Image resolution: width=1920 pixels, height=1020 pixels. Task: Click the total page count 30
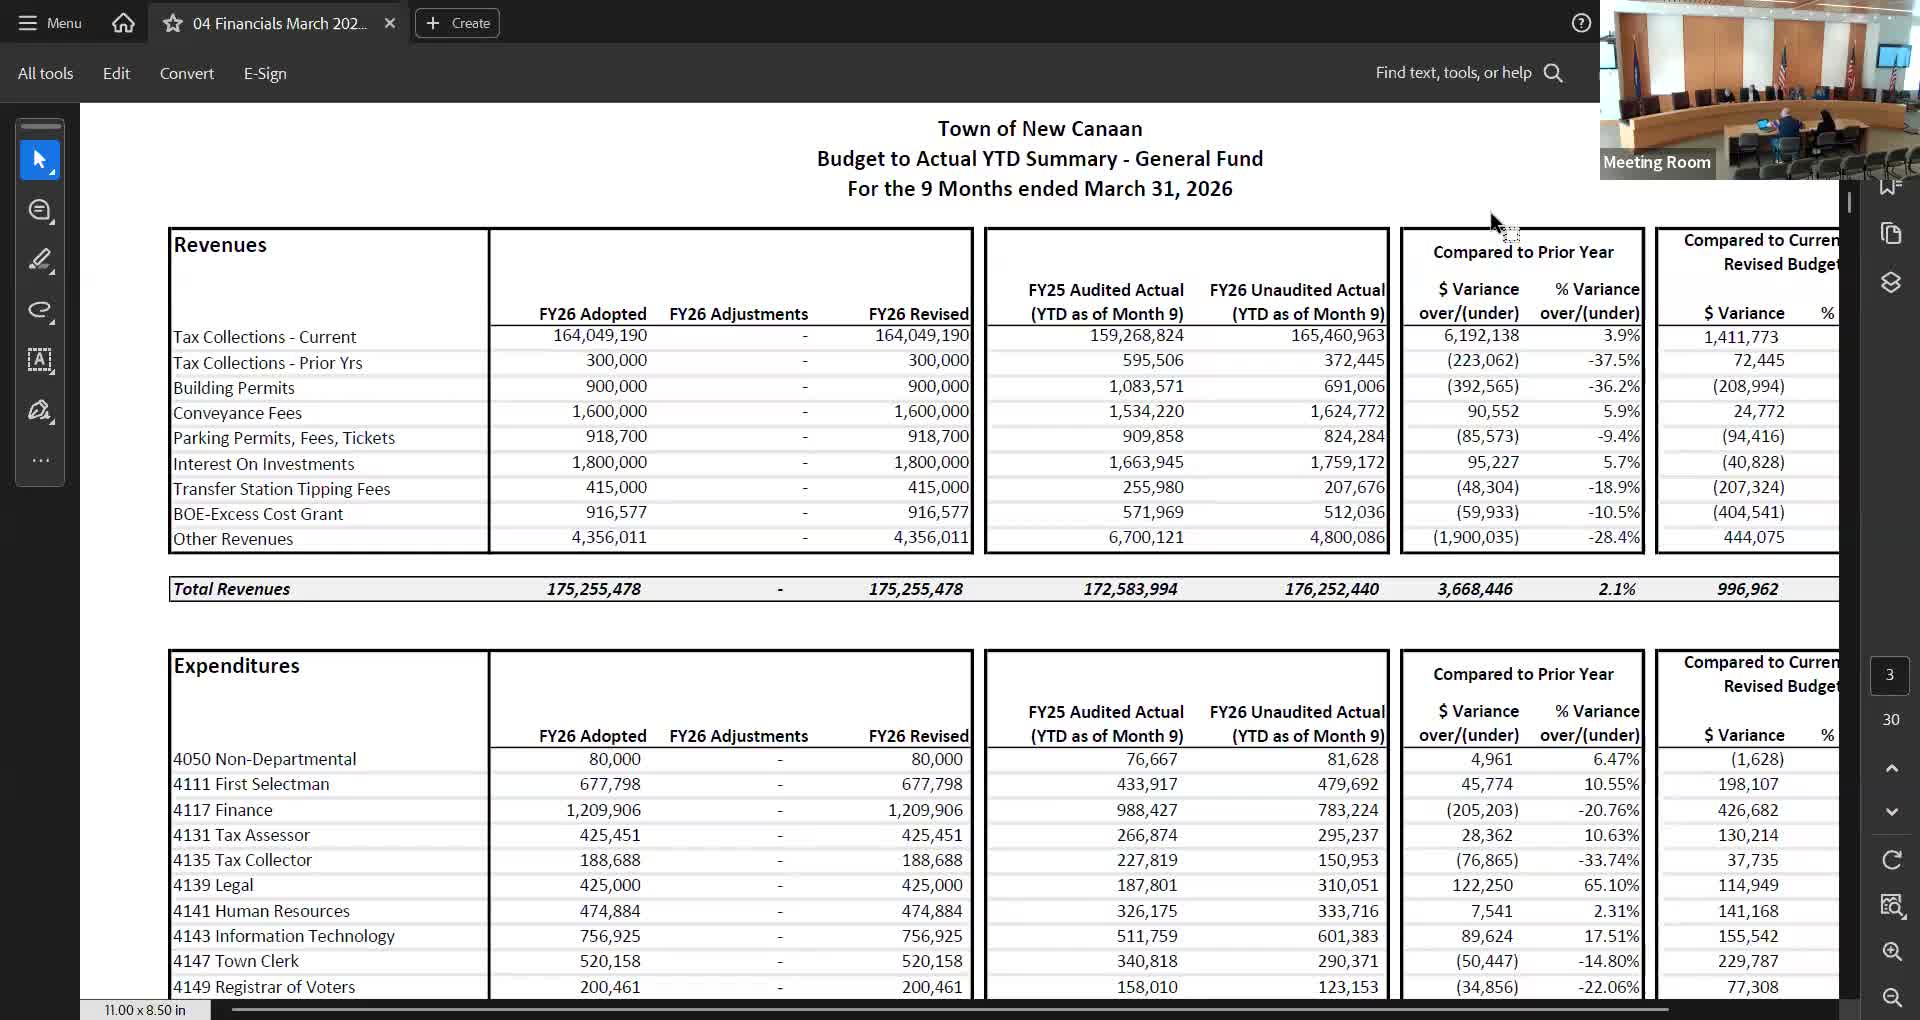pos(1890,720)
